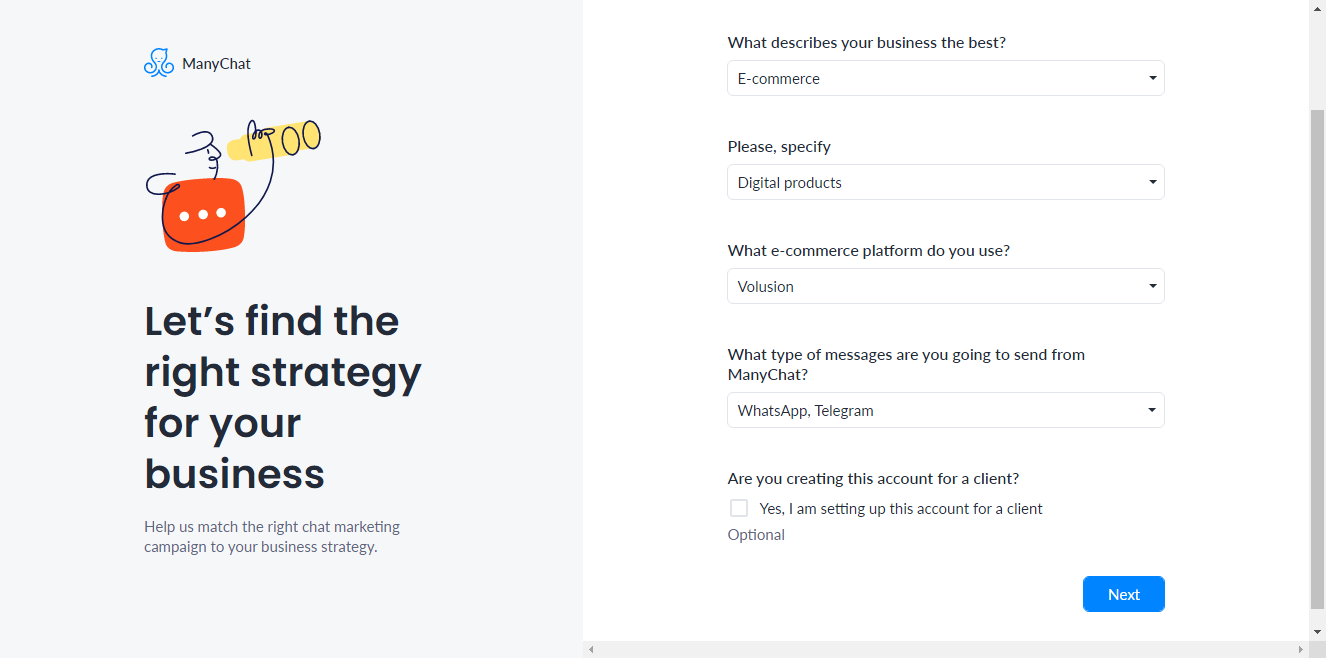1326x658 pixels.
Task: Click the 'Yes, I am setting up this account for a client' label
Action: [901, 509]
